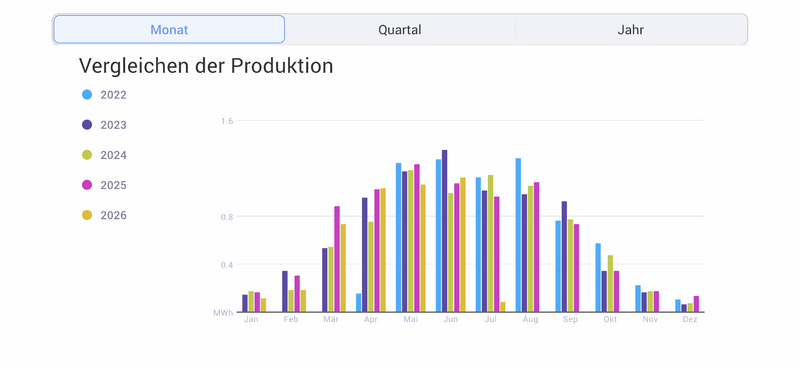The image size is (800, 368).
Task: Select the blue 2022 bar in Aug
Action: pos(518,235)
